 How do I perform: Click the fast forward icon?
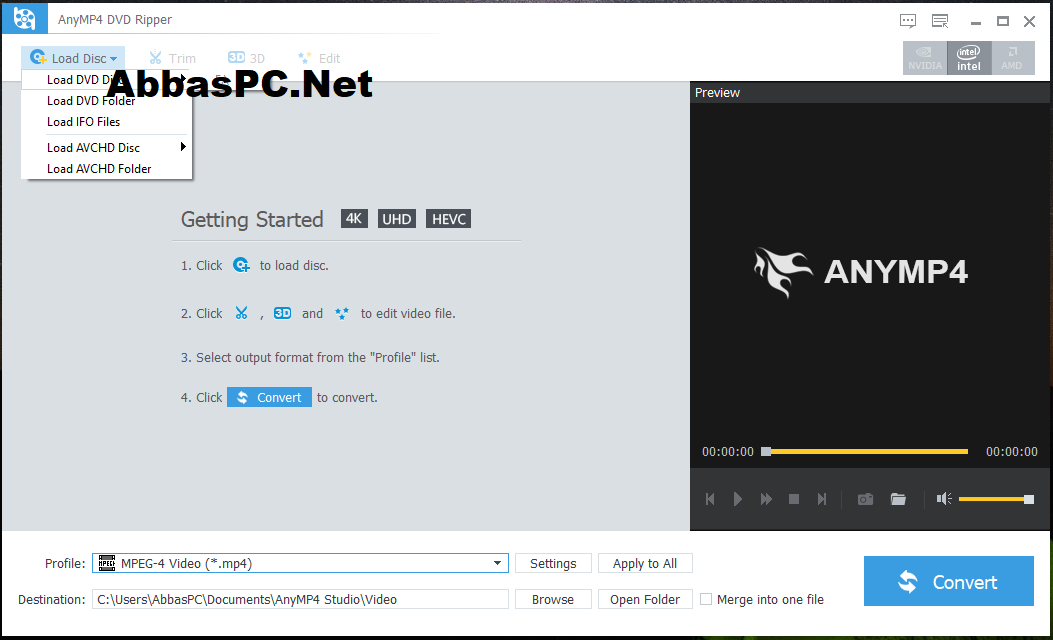766,499
